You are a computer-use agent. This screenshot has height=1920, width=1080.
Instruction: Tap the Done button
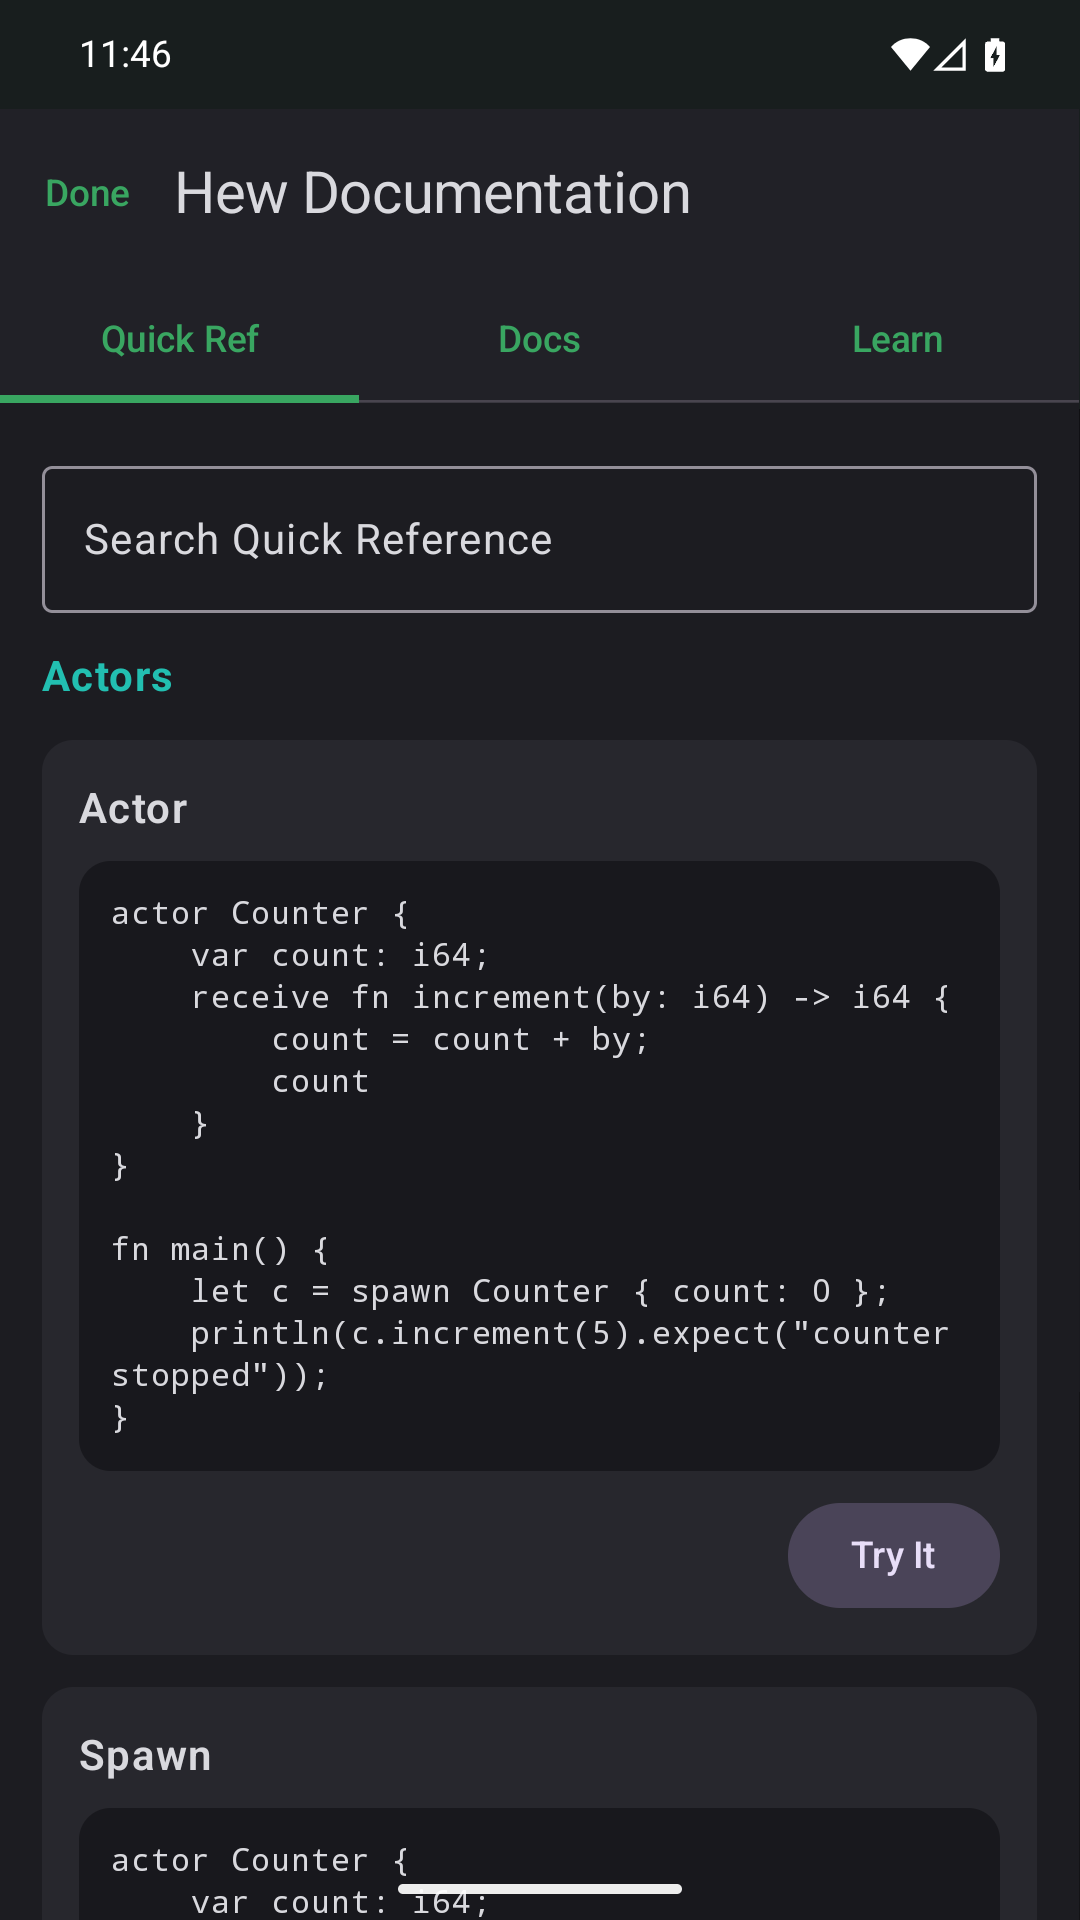[87, 193]
